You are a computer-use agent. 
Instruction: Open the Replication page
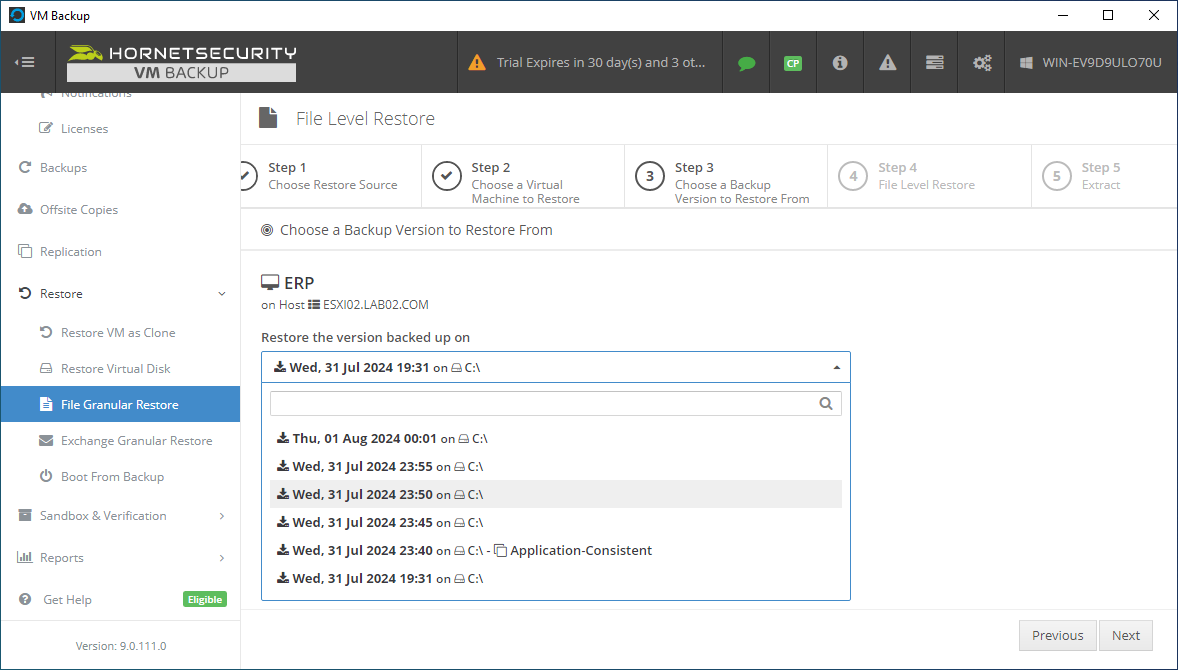(x=71, y=252)
